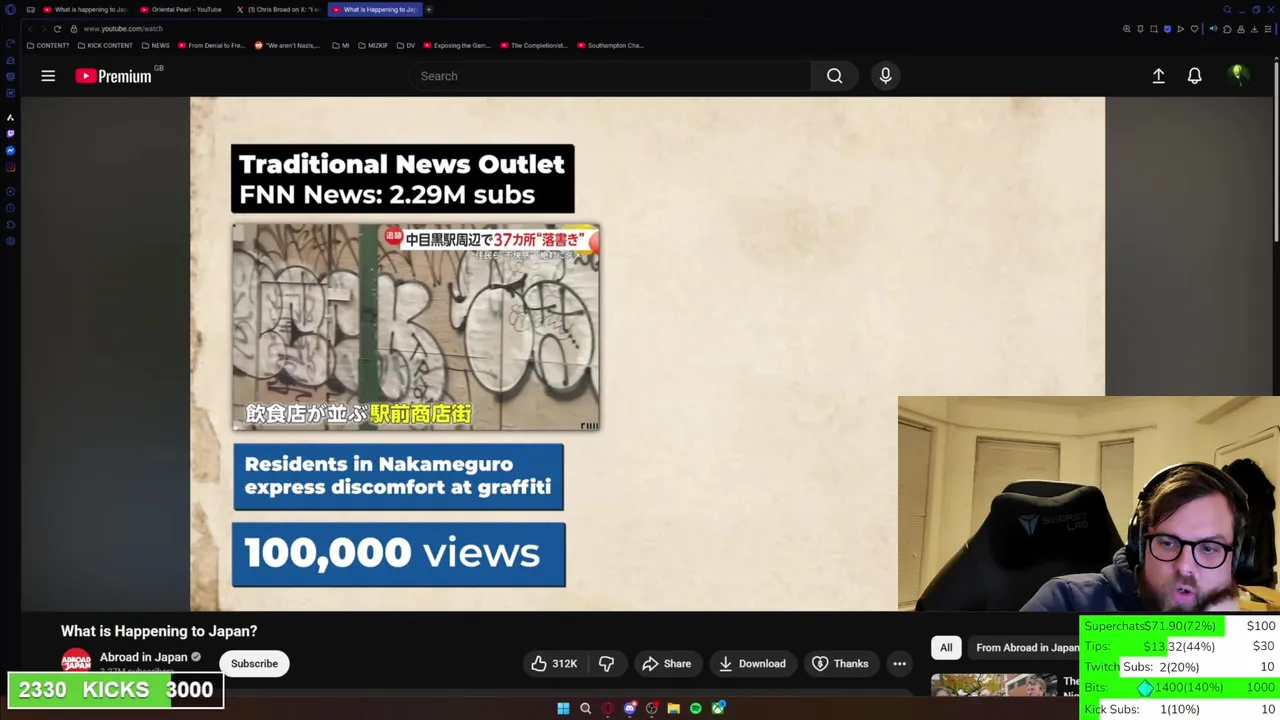Click the magnifier search button
The width and height of the screenshot is (1280, 720).
(834, 76)
